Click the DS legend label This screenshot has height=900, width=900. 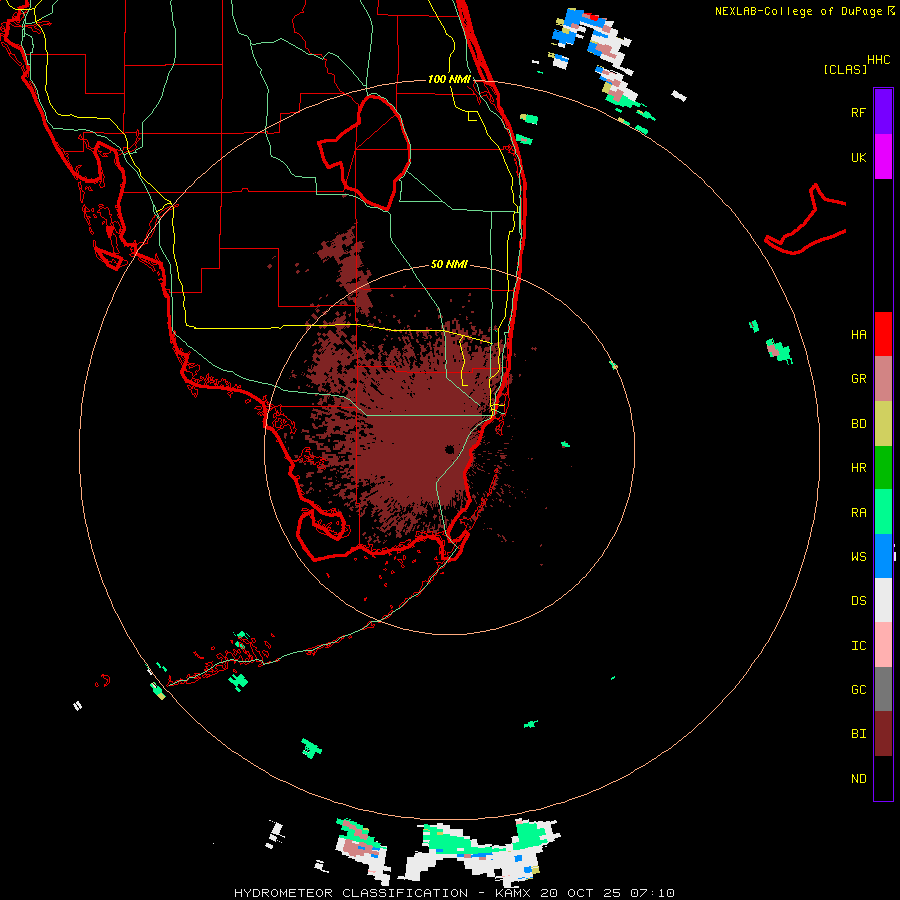click(x=858, y=600)
